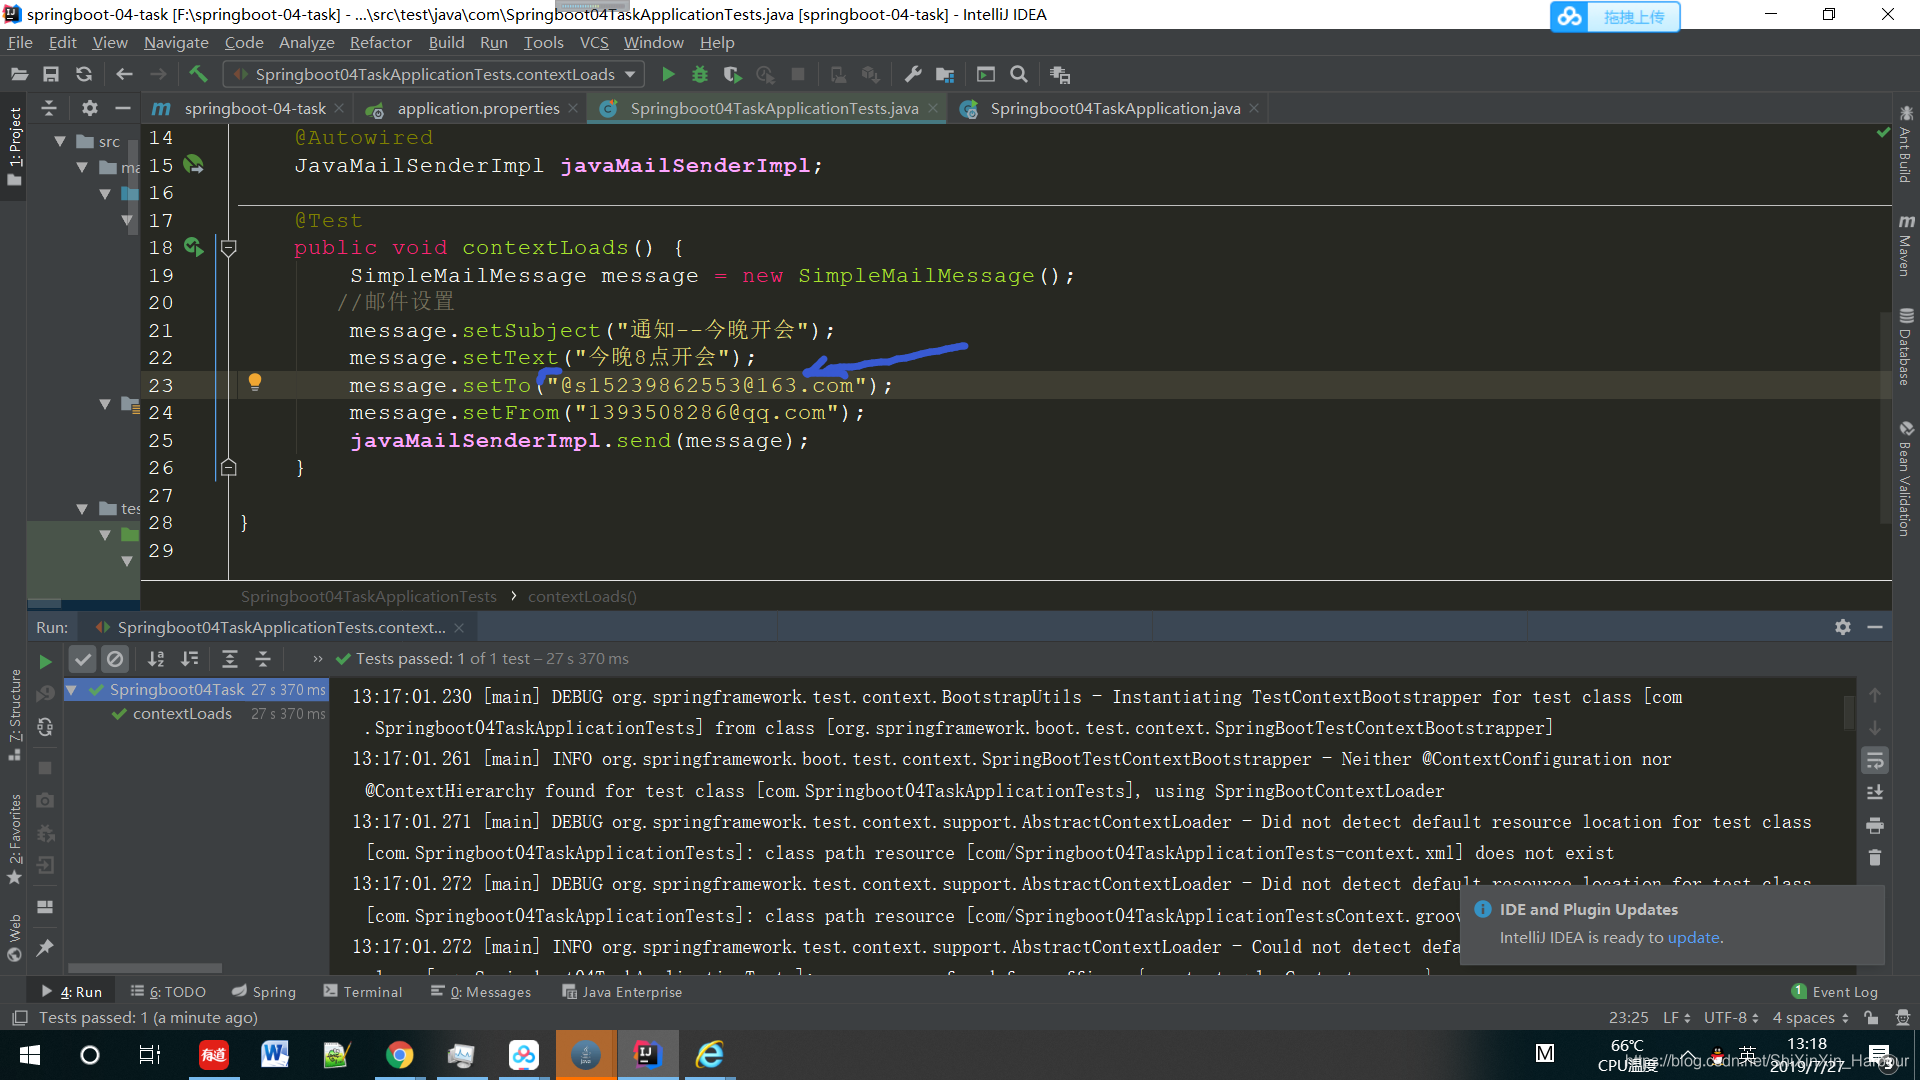Open the Refactor menu
This screenshot has width=1920, height=1080.
tap(380, 42)
